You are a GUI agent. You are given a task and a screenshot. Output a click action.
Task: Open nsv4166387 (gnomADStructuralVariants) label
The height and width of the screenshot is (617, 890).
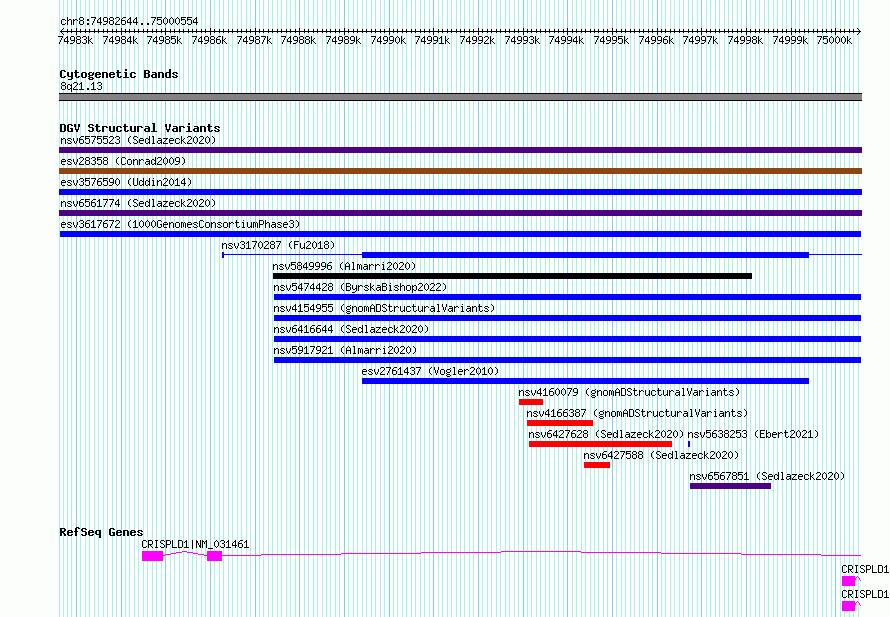[637, 413]
